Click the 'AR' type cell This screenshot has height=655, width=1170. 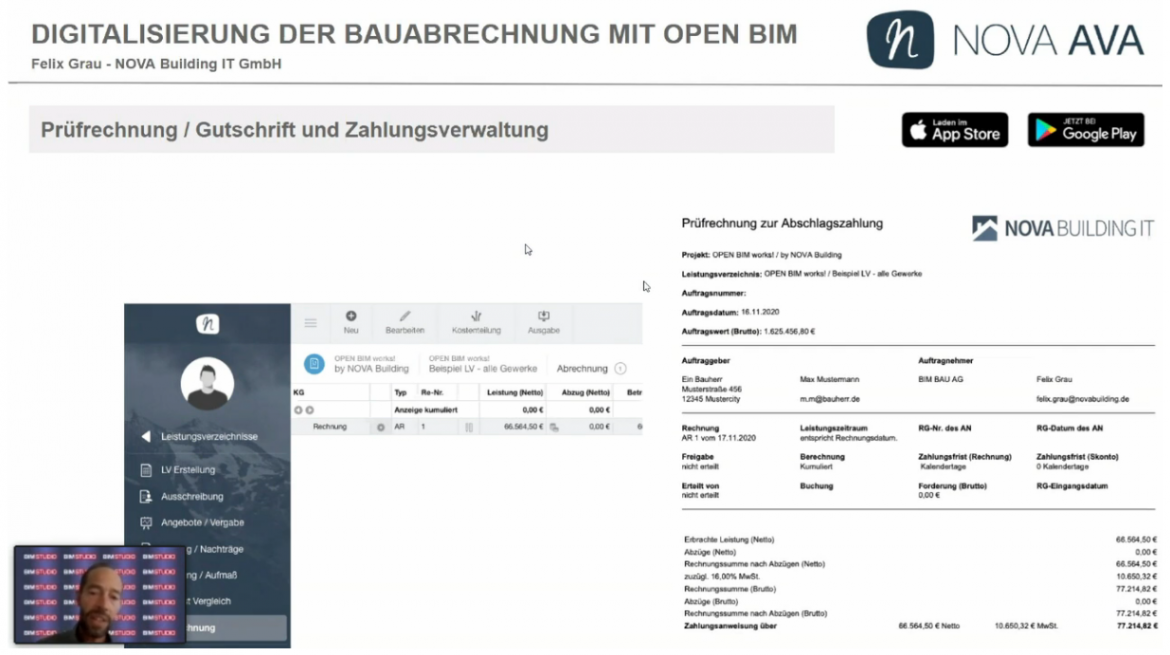point(399,427)
